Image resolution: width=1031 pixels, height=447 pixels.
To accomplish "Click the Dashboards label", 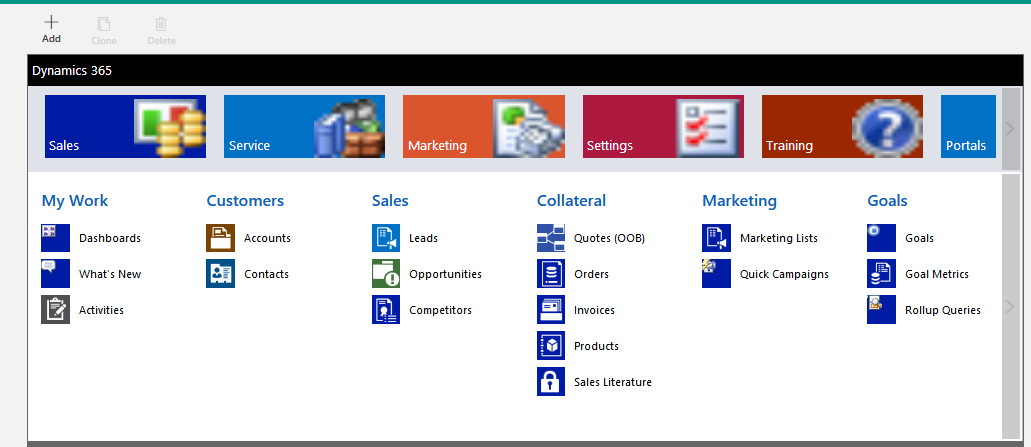I will pos(110,238).
